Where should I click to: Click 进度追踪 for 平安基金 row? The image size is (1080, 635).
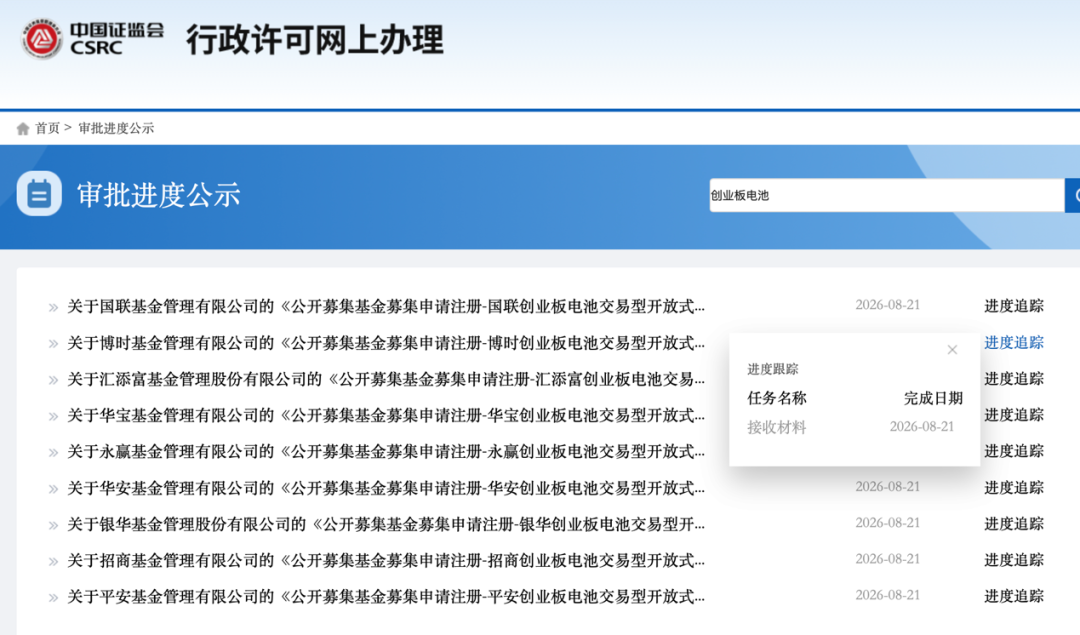[1014, 596]
